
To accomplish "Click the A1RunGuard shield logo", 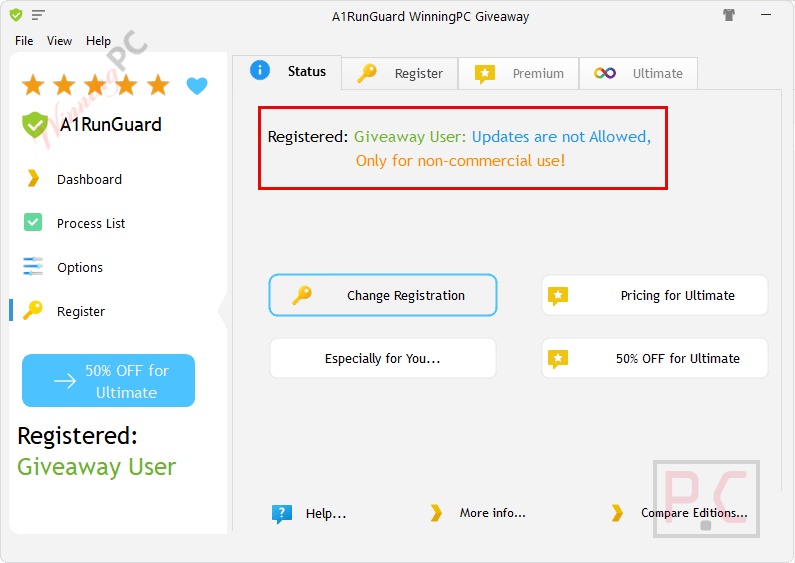I will (x=34, y=125).
